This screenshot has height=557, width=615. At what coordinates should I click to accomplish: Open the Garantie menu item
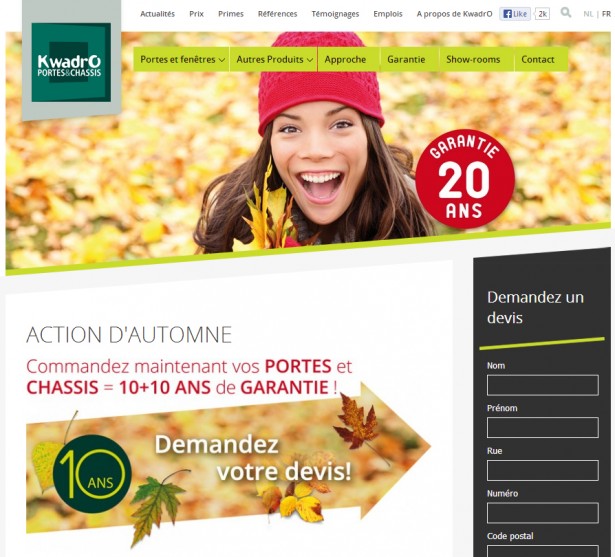point(406,59)
